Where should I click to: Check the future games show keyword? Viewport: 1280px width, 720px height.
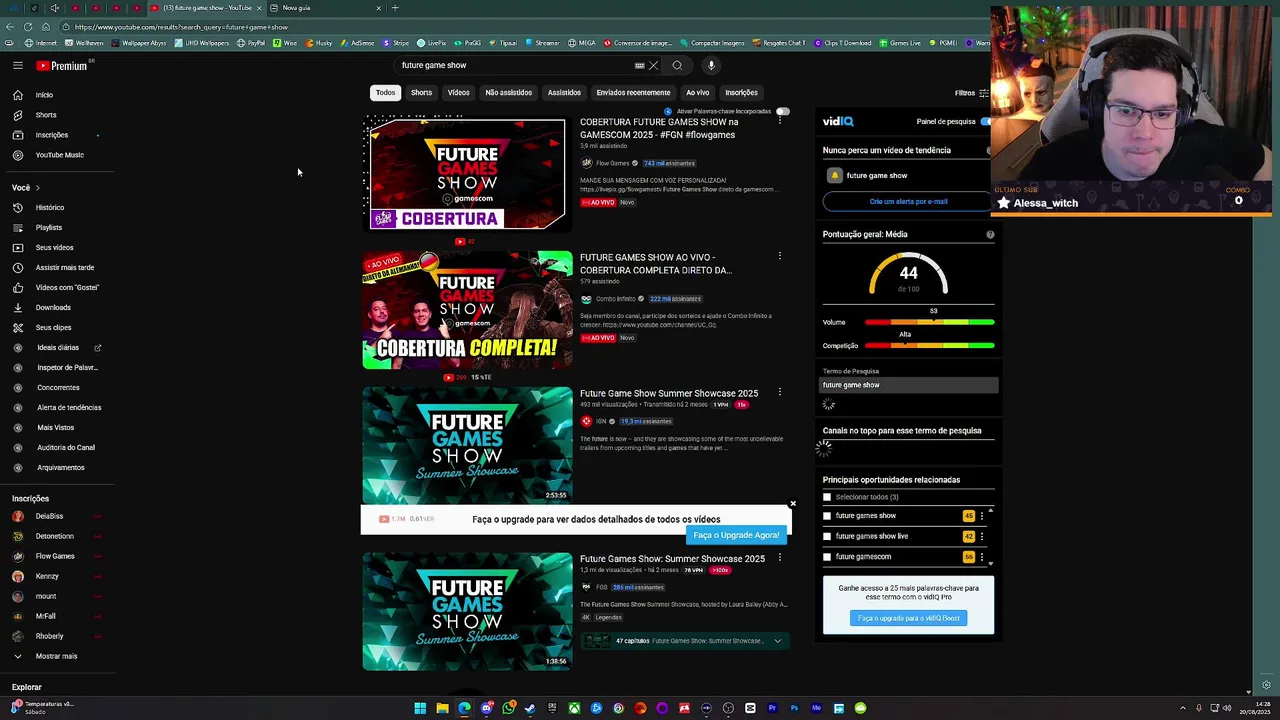827,516
